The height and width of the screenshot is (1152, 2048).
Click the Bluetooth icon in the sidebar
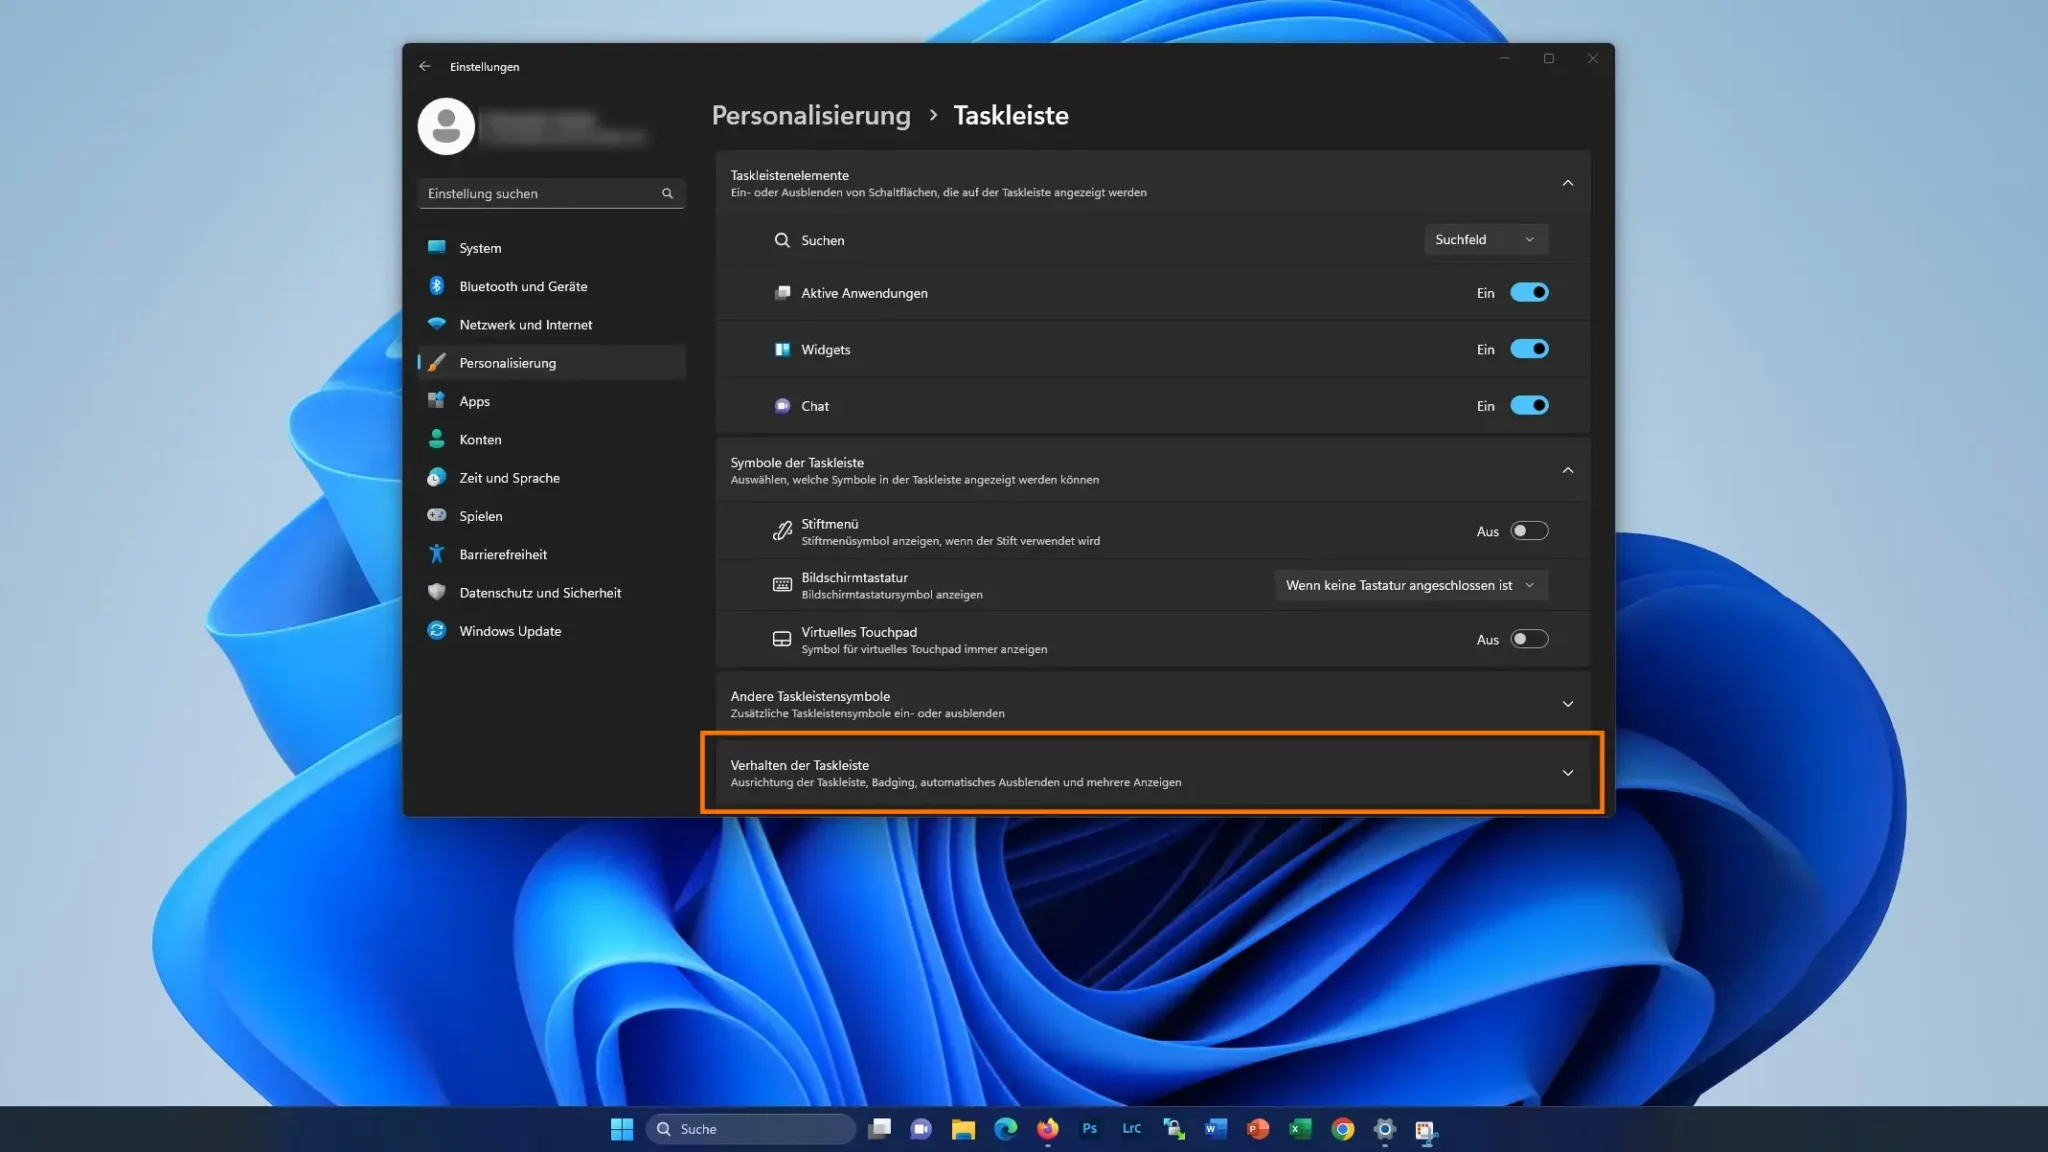coord(437,286)
